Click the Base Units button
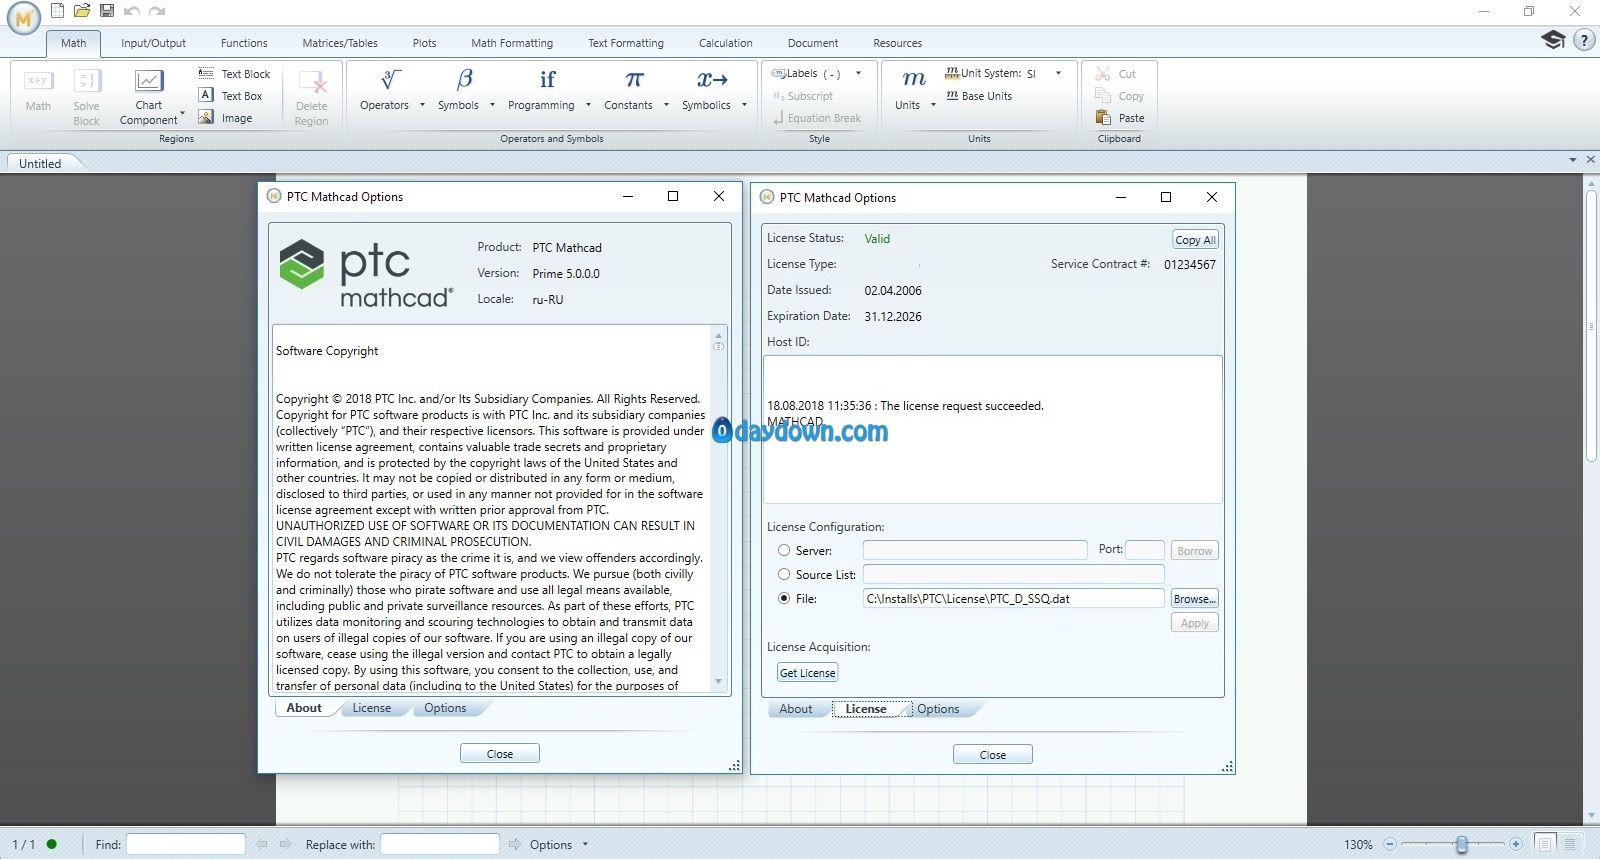 click(x=979, y=96)
